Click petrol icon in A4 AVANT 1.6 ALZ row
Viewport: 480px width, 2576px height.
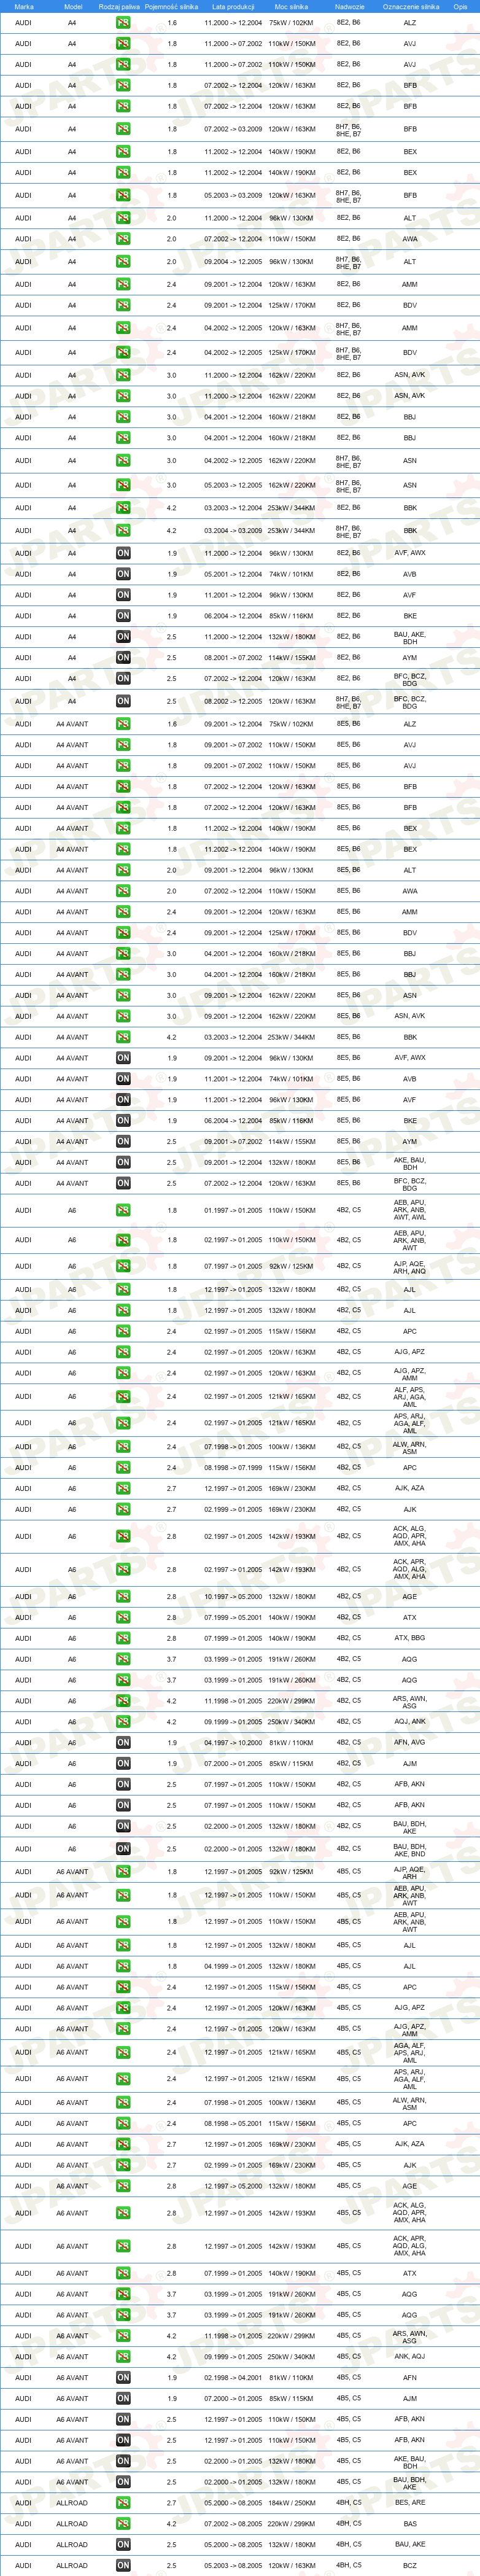(x=123, y=724)
